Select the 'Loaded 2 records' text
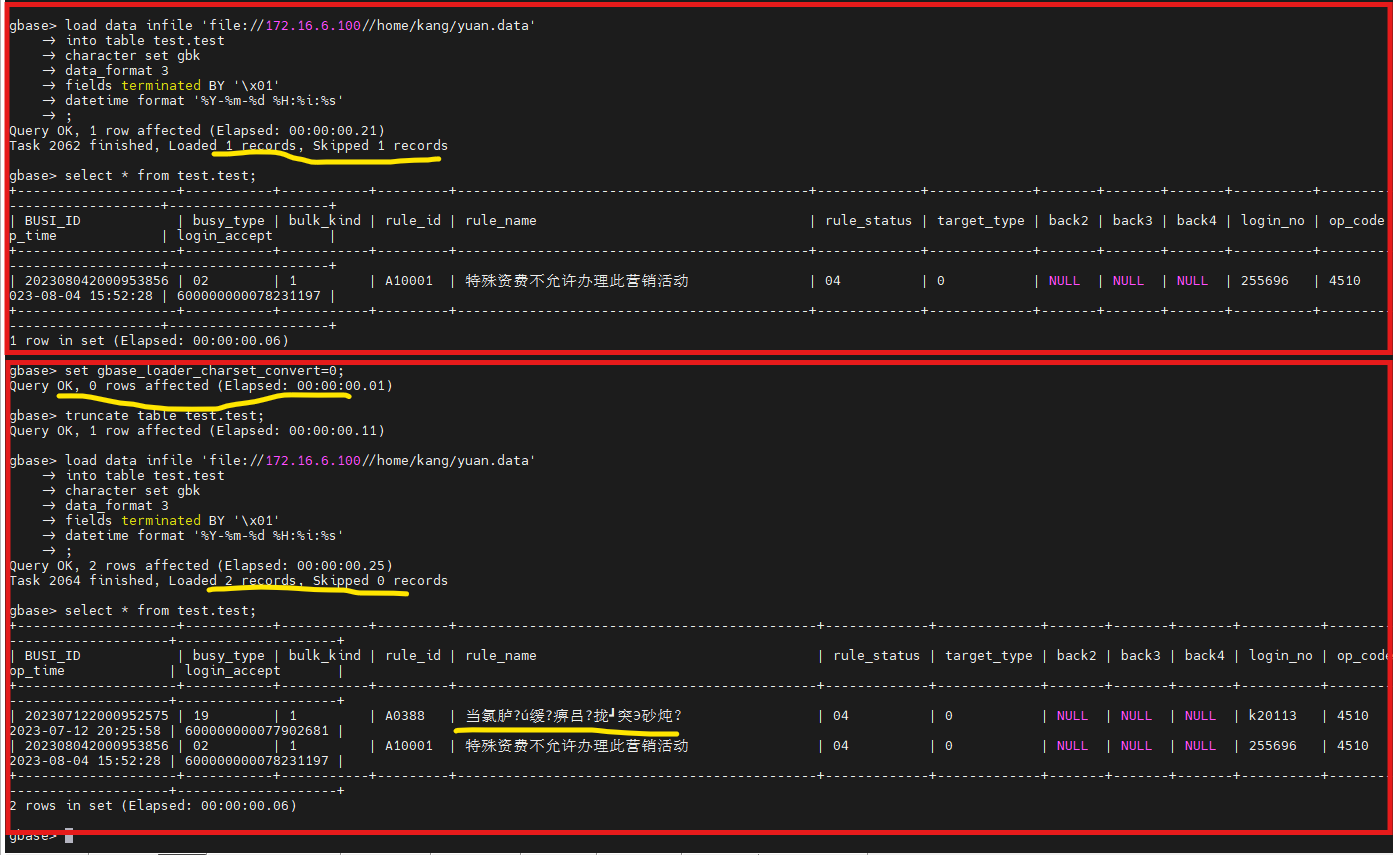The width and height of the screenshot is (1393, 855). pos(232,581)
